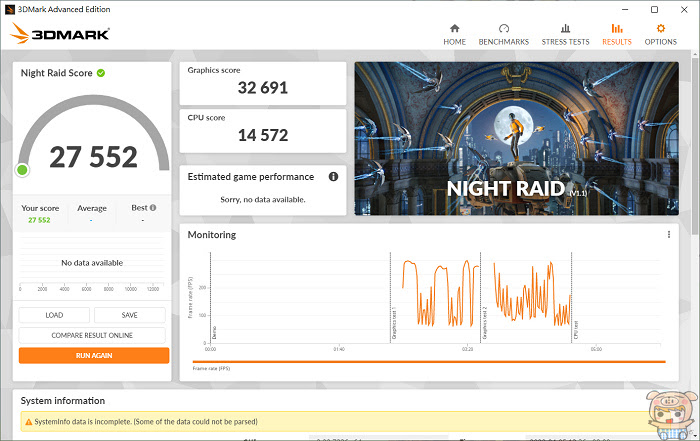Click the 3DMark title bar app icon
Screen dimensions: 700x441
click(x=9, y=9)
